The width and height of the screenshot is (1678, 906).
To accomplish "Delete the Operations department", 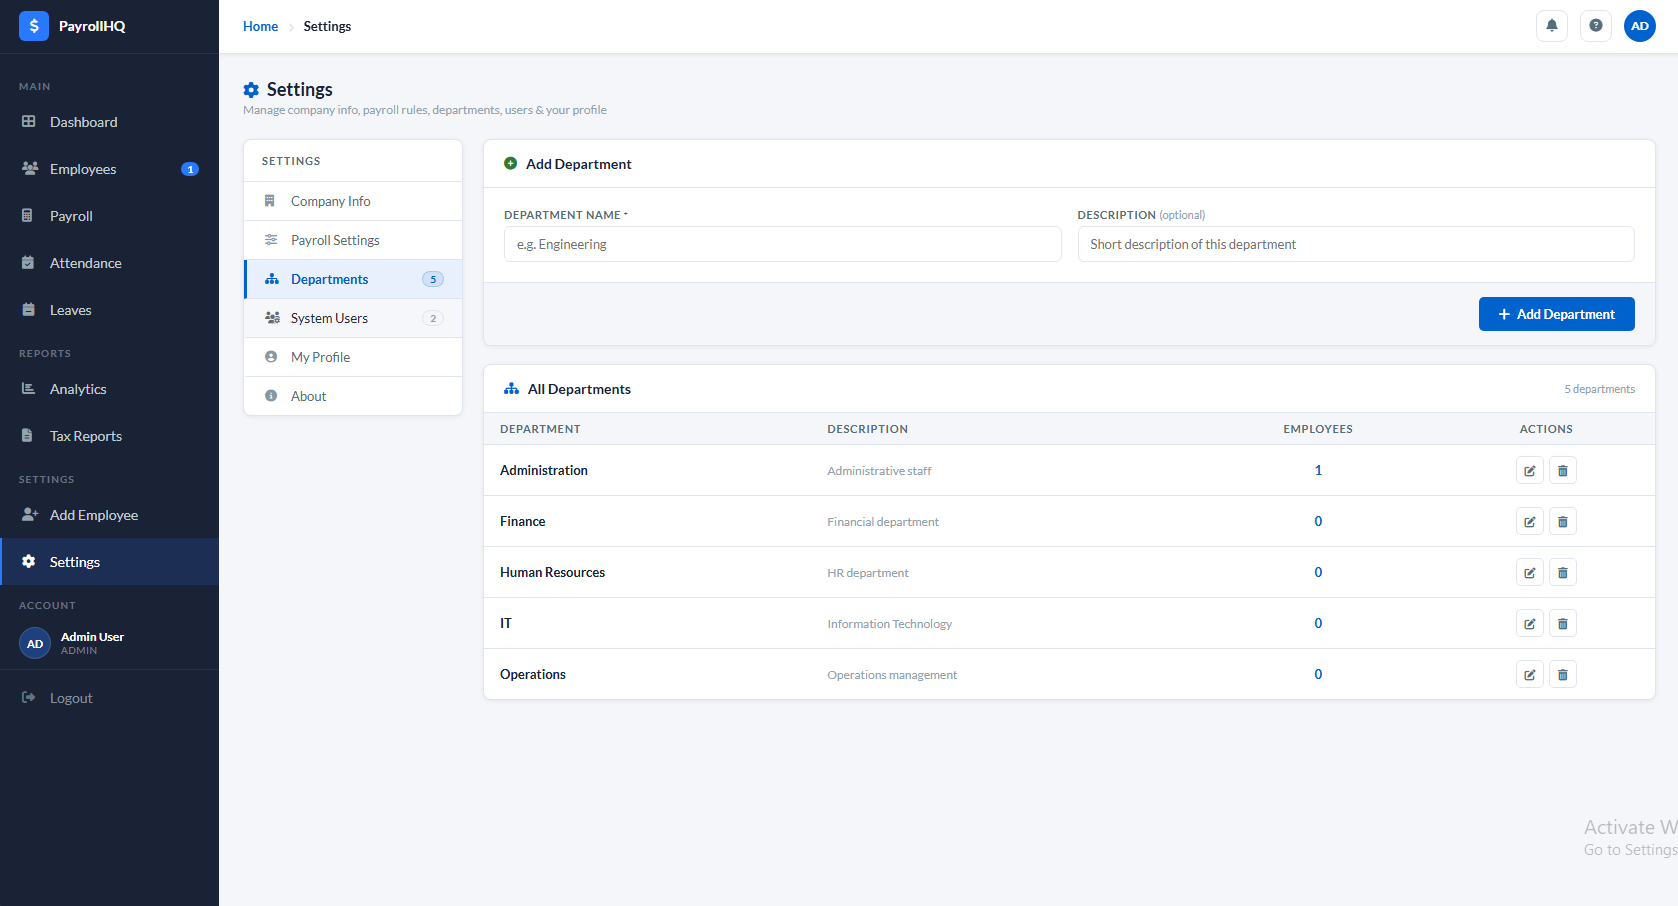I will point(1562,674).
